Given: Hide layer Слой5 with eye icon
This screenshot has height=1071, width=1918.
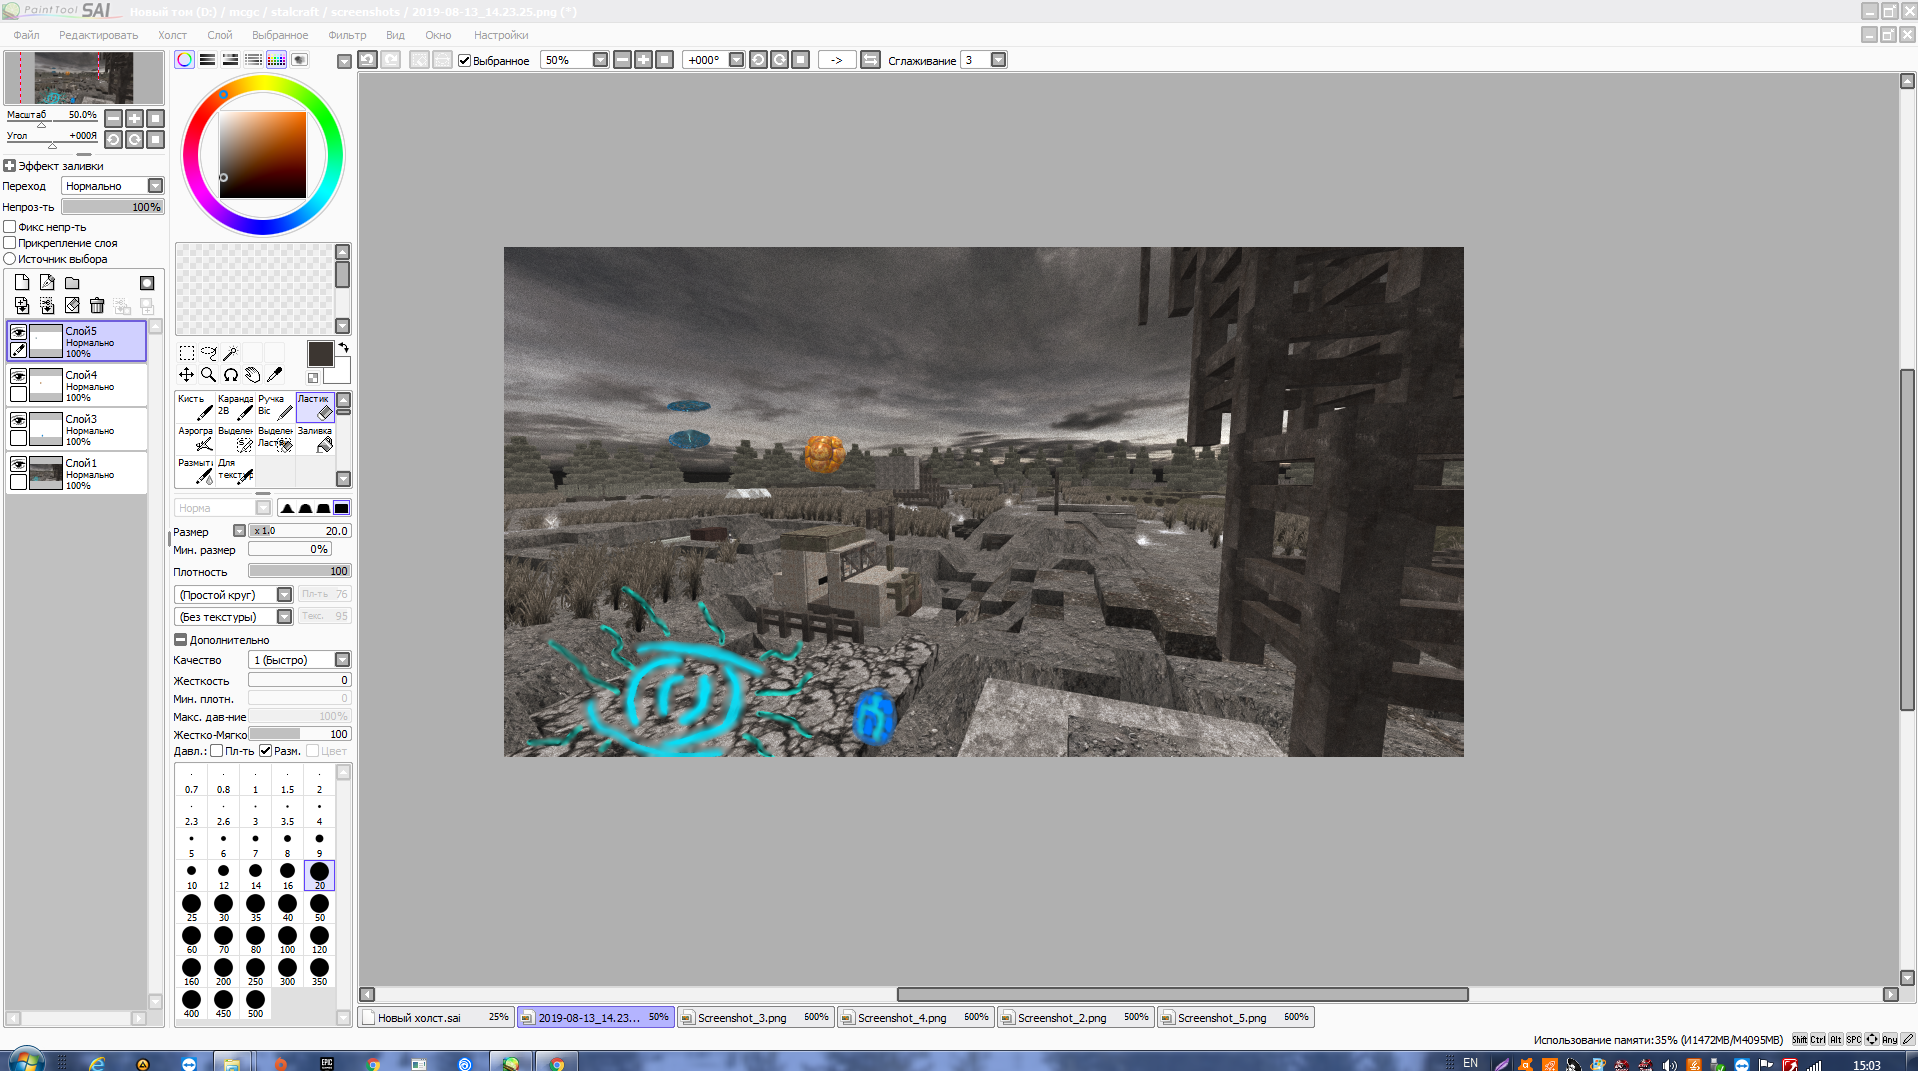Looking at the screenshot, I should pos(18,333).
